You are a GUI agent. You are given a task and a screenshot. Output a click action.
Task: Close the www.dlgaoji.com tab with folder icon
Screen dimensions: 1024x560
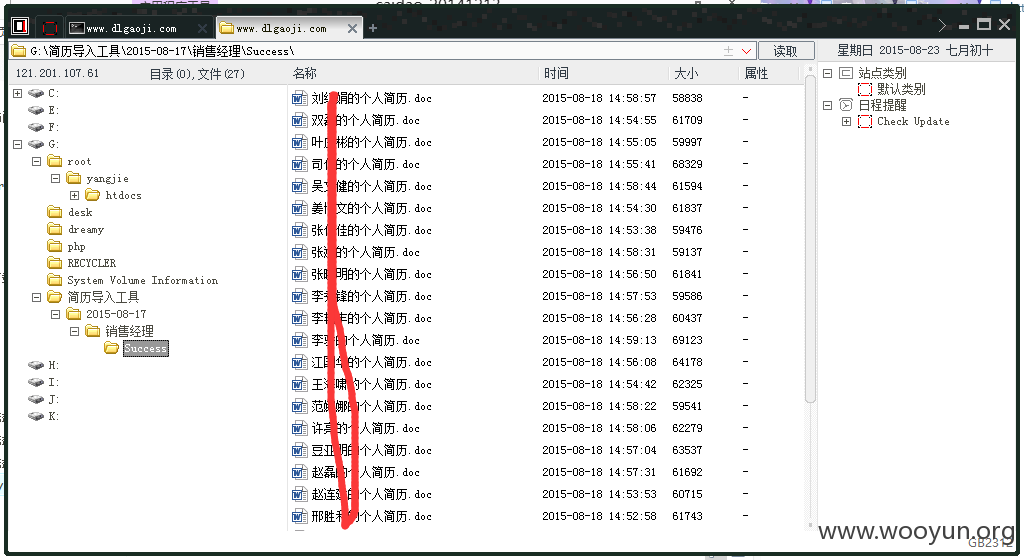[352, 29]
